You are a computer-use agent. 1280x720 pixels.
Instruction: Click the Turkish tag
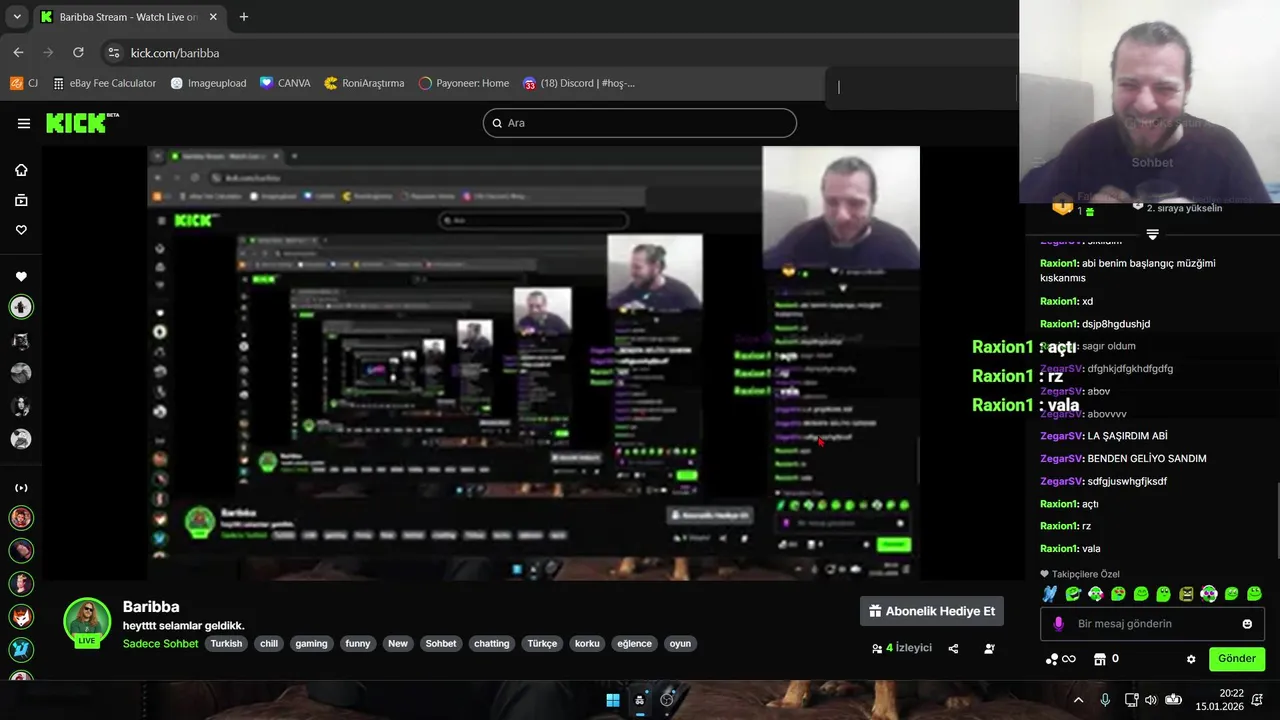(226, 644)
